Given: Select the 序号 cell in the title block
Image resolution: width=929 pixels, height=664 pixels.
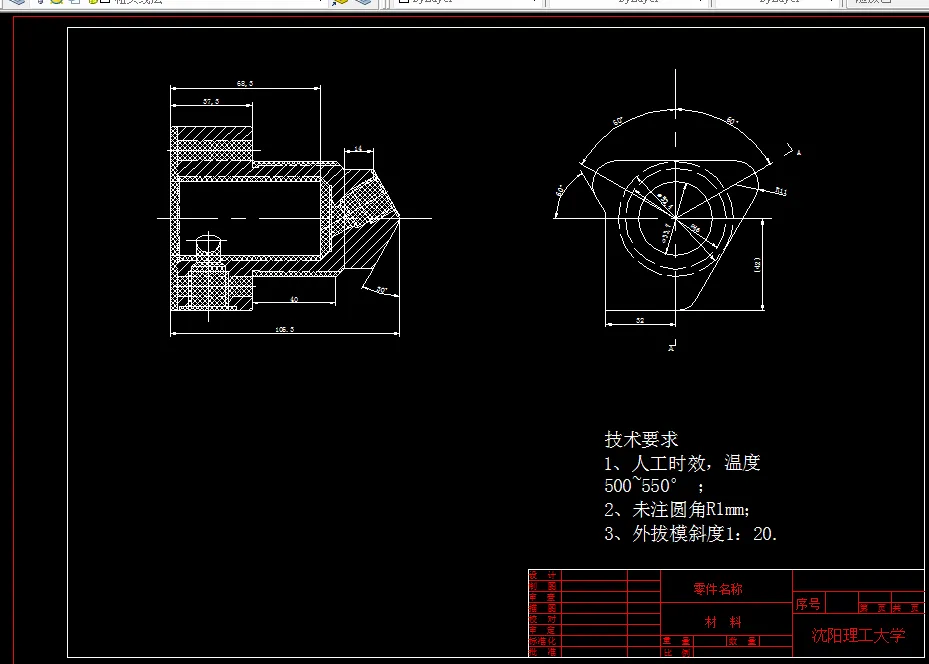Looking at the screenshot, I should click(x=808, y=604).
